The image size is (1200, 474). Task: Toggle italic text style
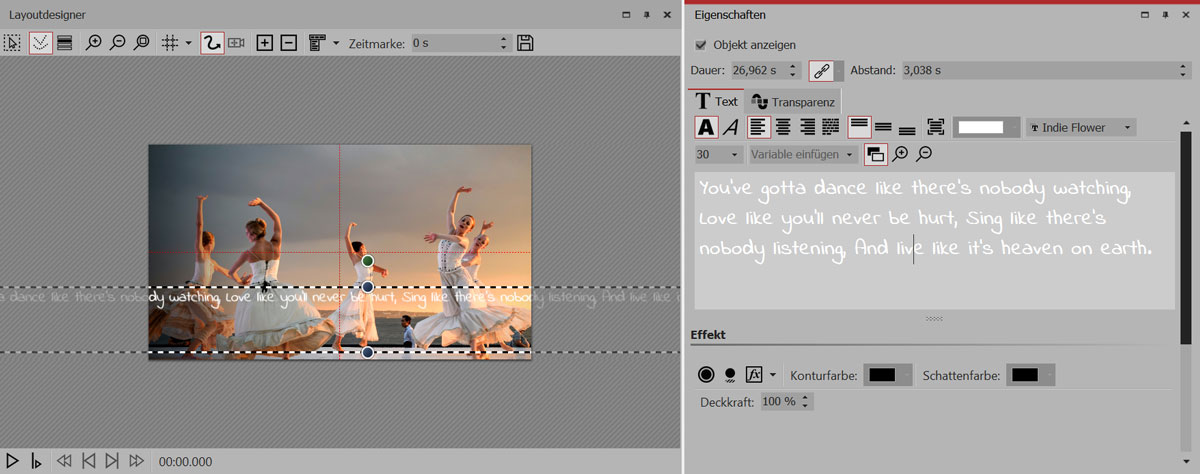pyautogui.click(x=731, y=127)
